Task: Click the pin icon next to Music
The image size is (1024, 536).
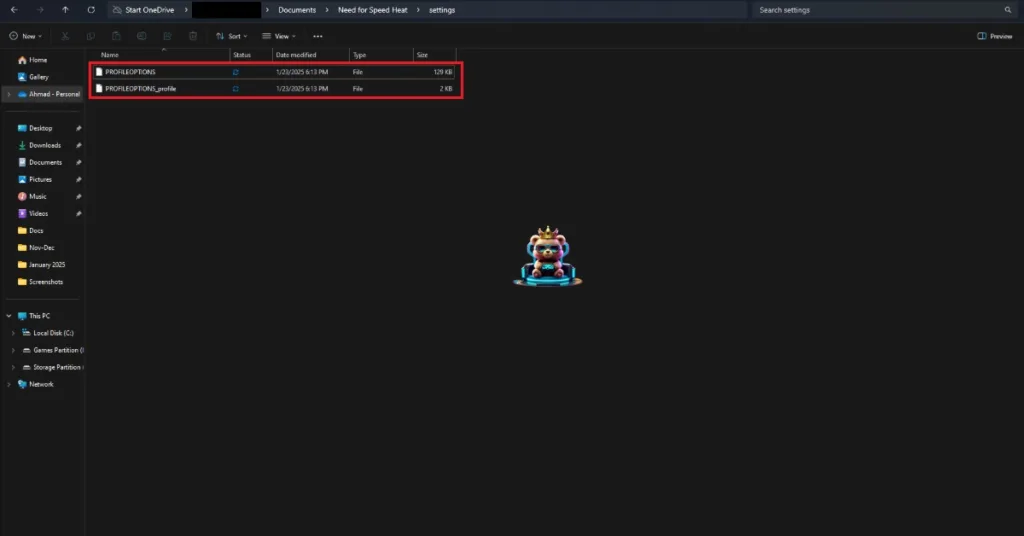Action: coord(78,196)
